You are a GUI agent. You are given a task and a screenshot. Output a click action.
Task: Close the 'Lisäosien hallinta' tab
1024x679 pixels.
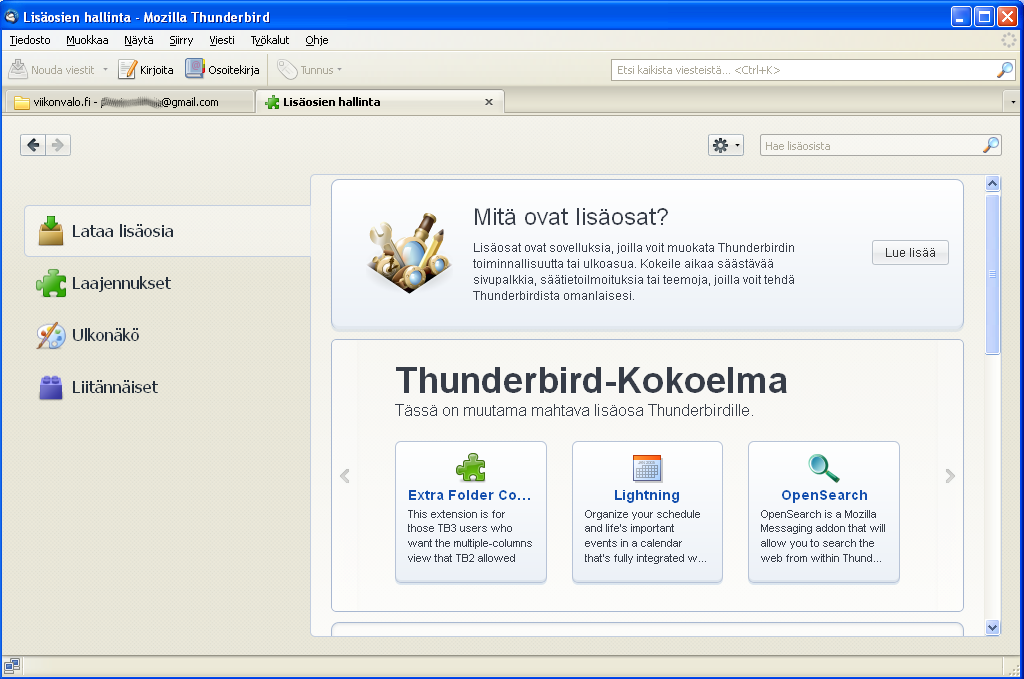pyautogui.click(x=488, y=102)
